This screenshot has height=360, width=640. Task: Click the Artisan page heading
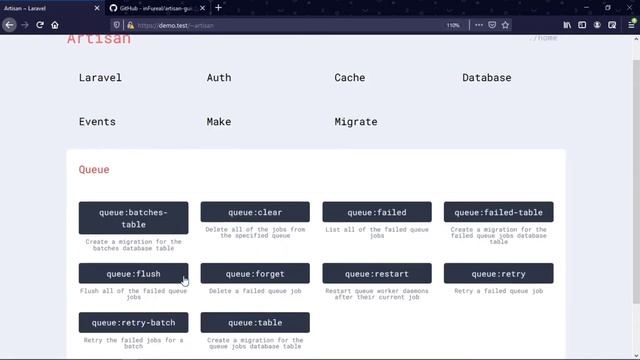coord(99,39)
